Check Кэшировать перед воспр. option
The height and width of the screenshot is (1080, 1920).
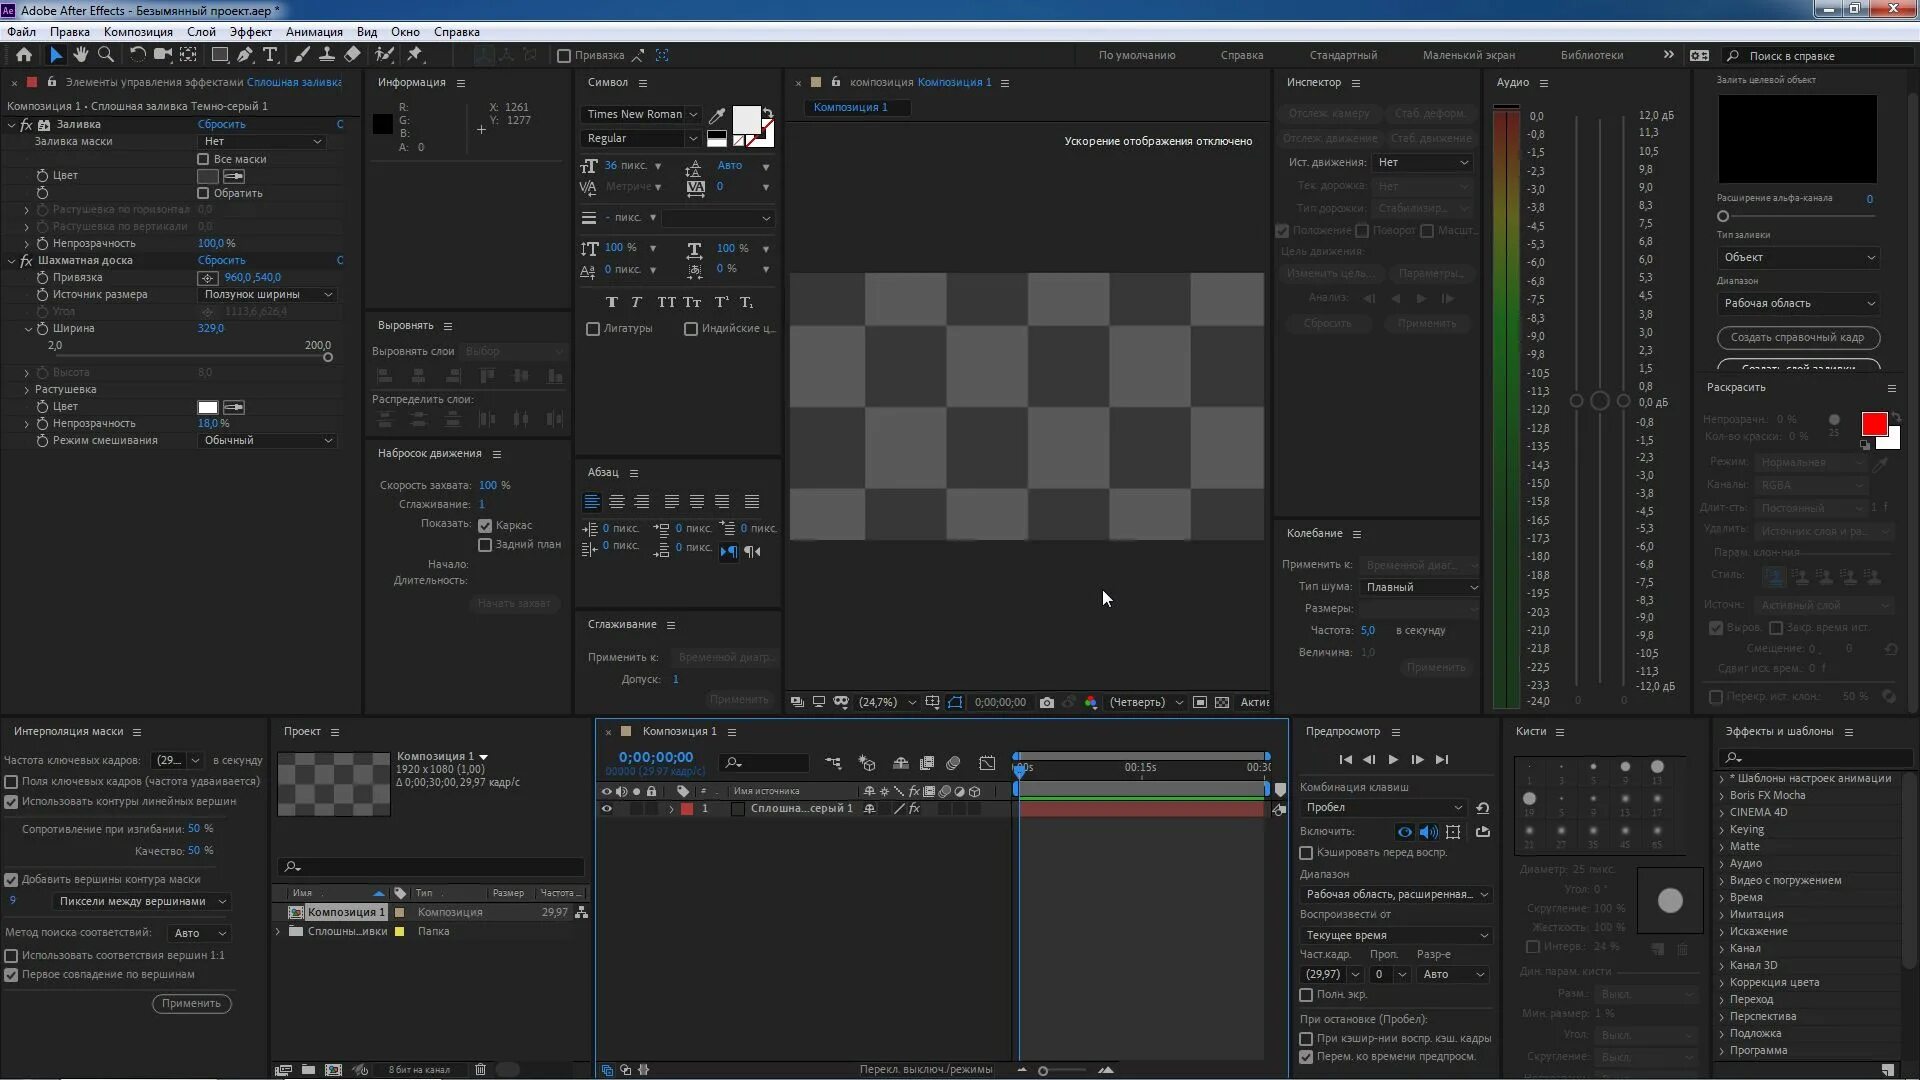pos(1306,853)
